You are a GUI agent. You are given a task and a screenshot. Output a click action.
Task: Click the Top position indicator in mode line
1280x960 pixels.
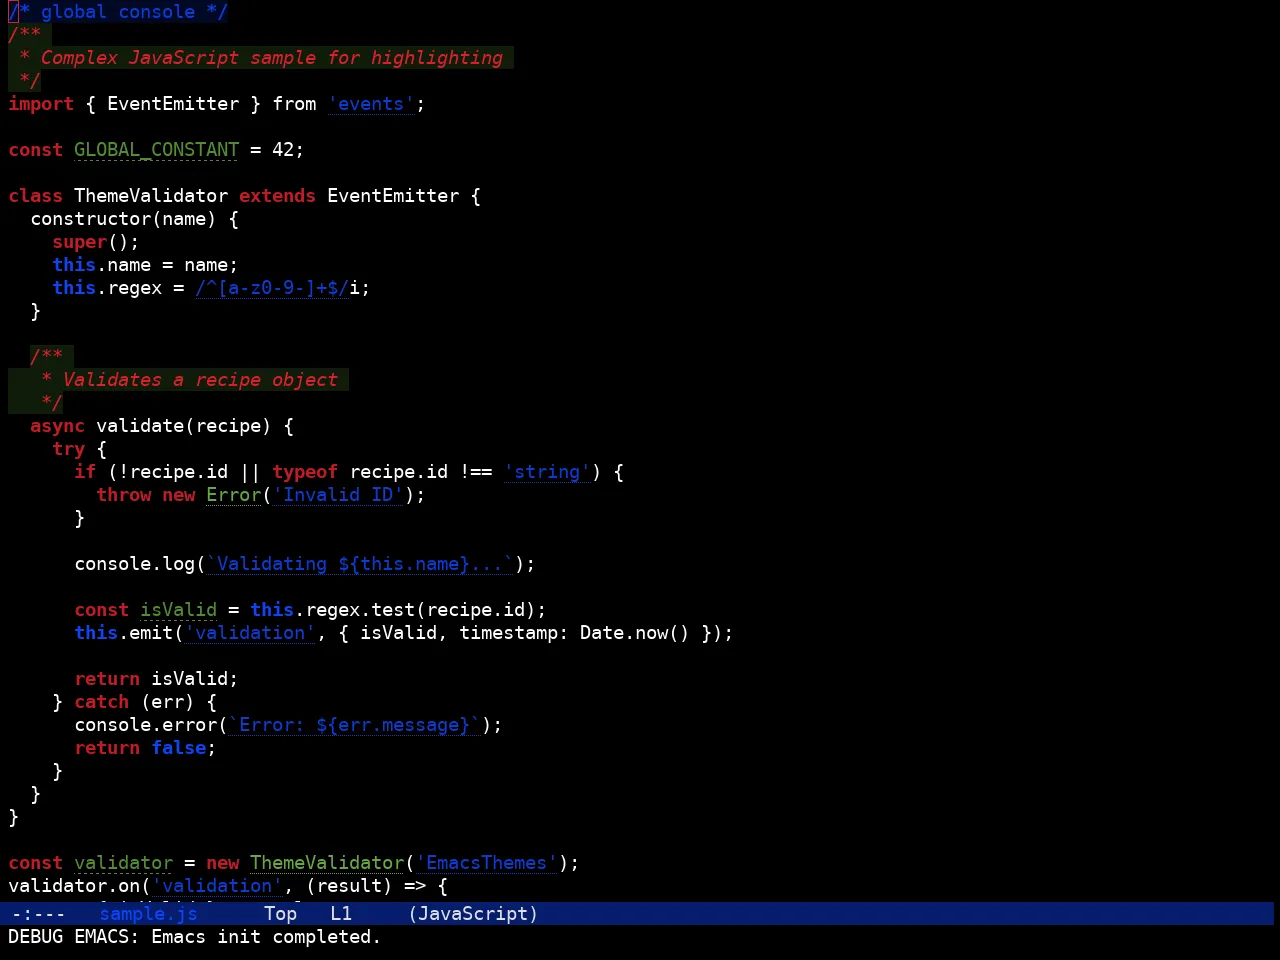click(x=280, y=913)
